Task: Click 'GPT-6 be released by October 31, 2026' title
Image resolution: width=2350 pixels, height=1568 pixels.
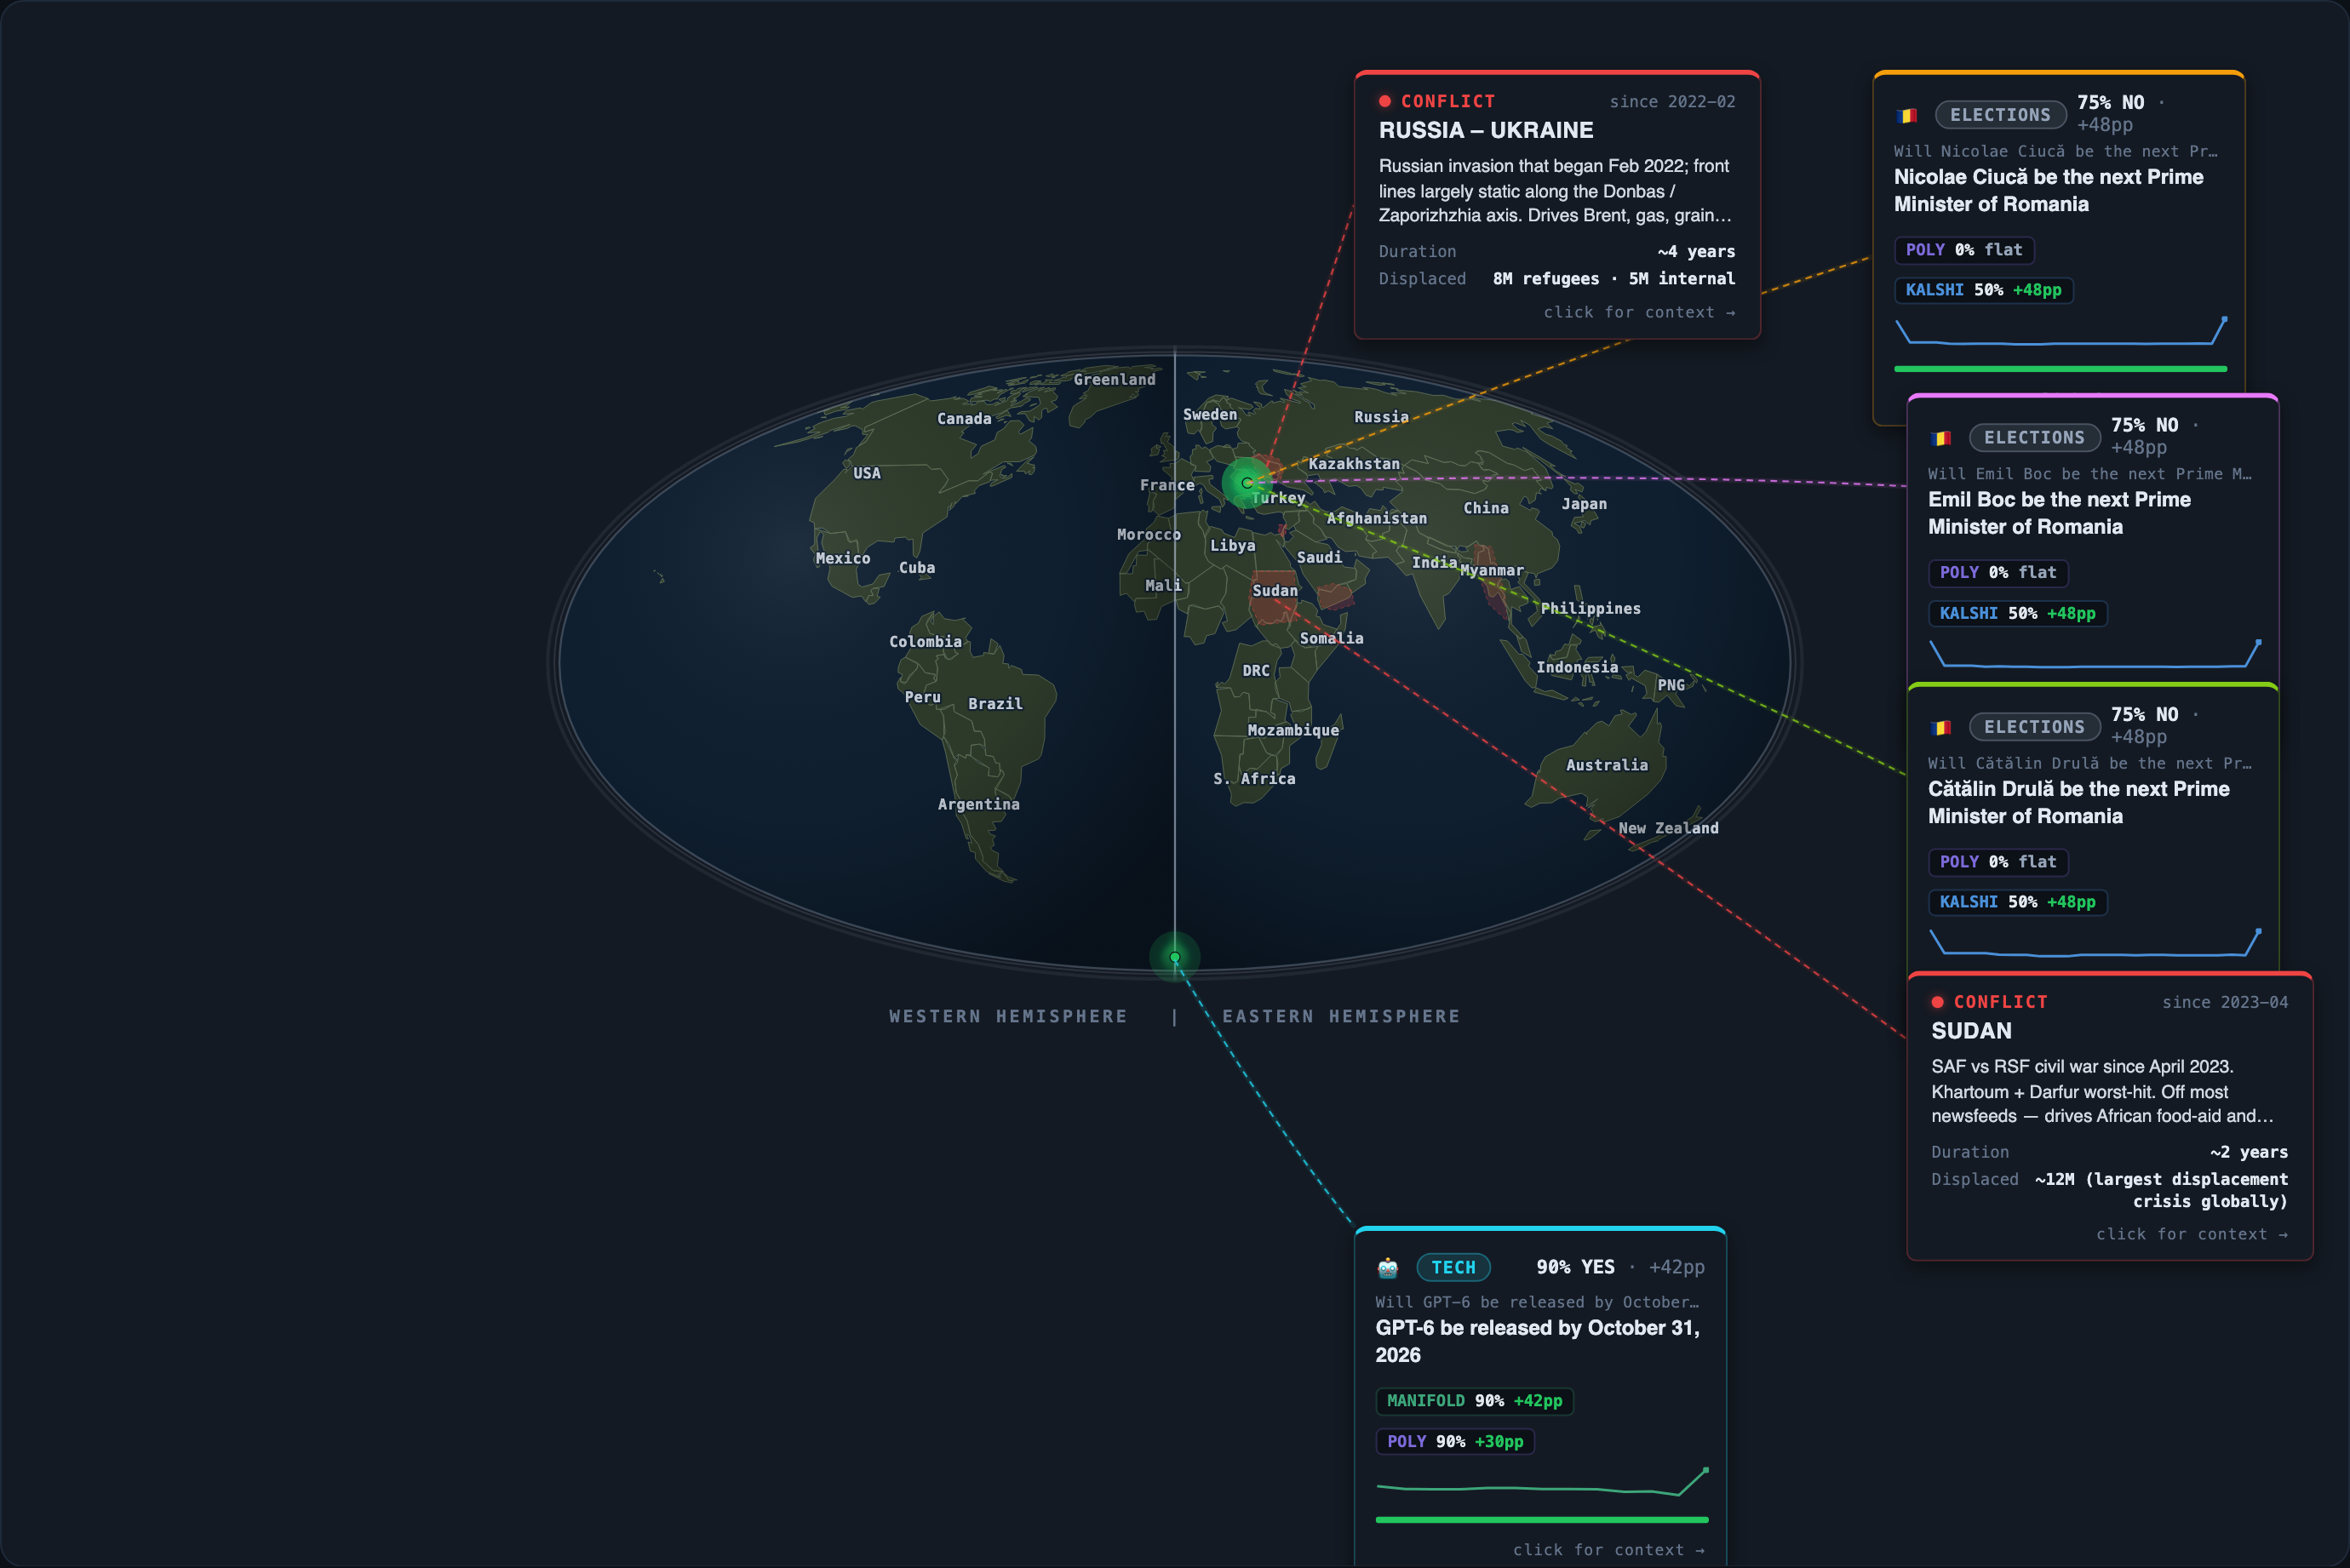Action: point(1537,1342)
